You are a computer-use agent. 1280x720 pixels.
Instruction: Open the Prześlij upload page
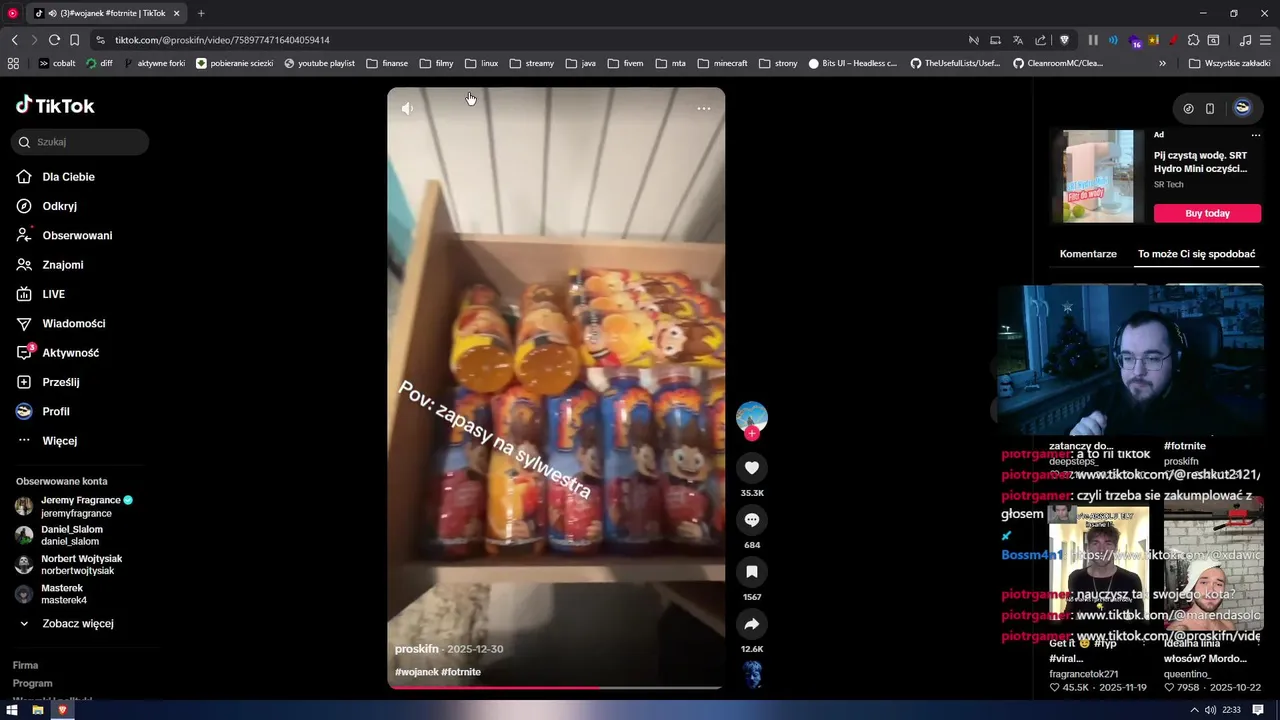coord(60,382)
